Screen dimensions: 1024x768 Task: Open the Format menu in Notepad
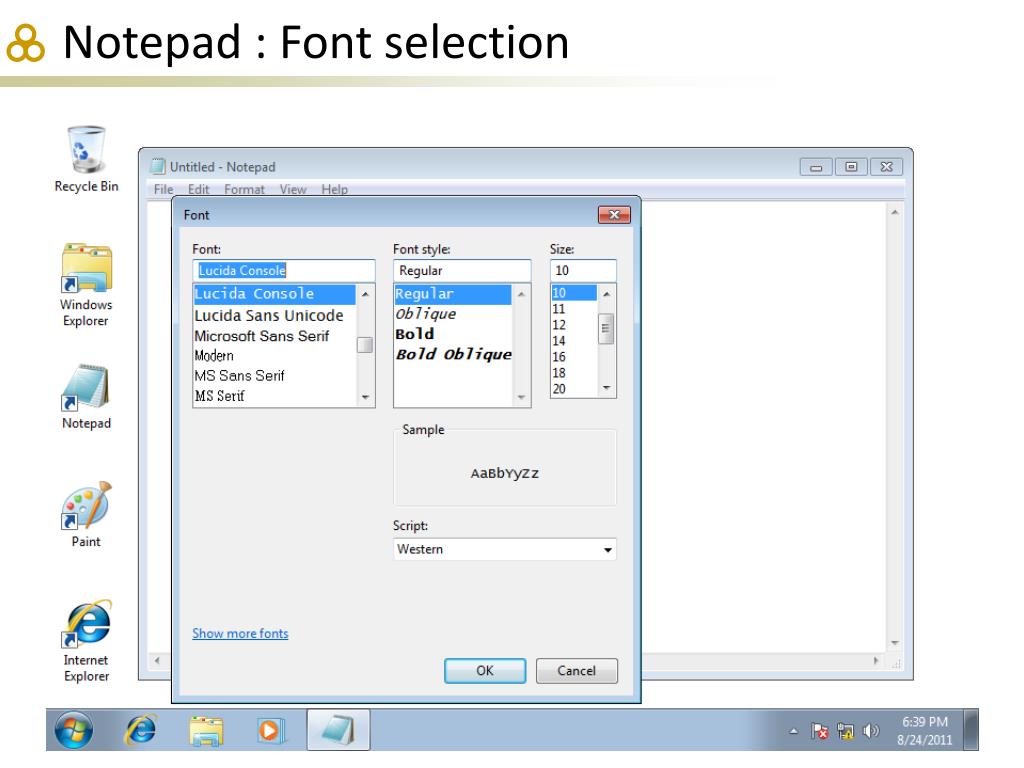[244, 189]
